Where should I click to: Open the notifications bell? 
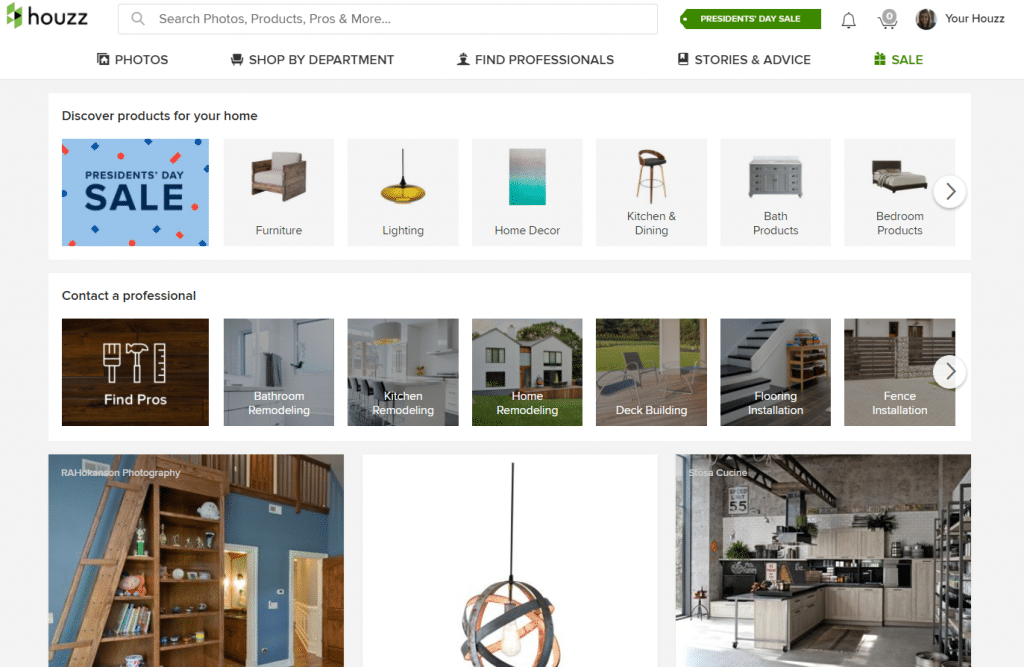848,20
